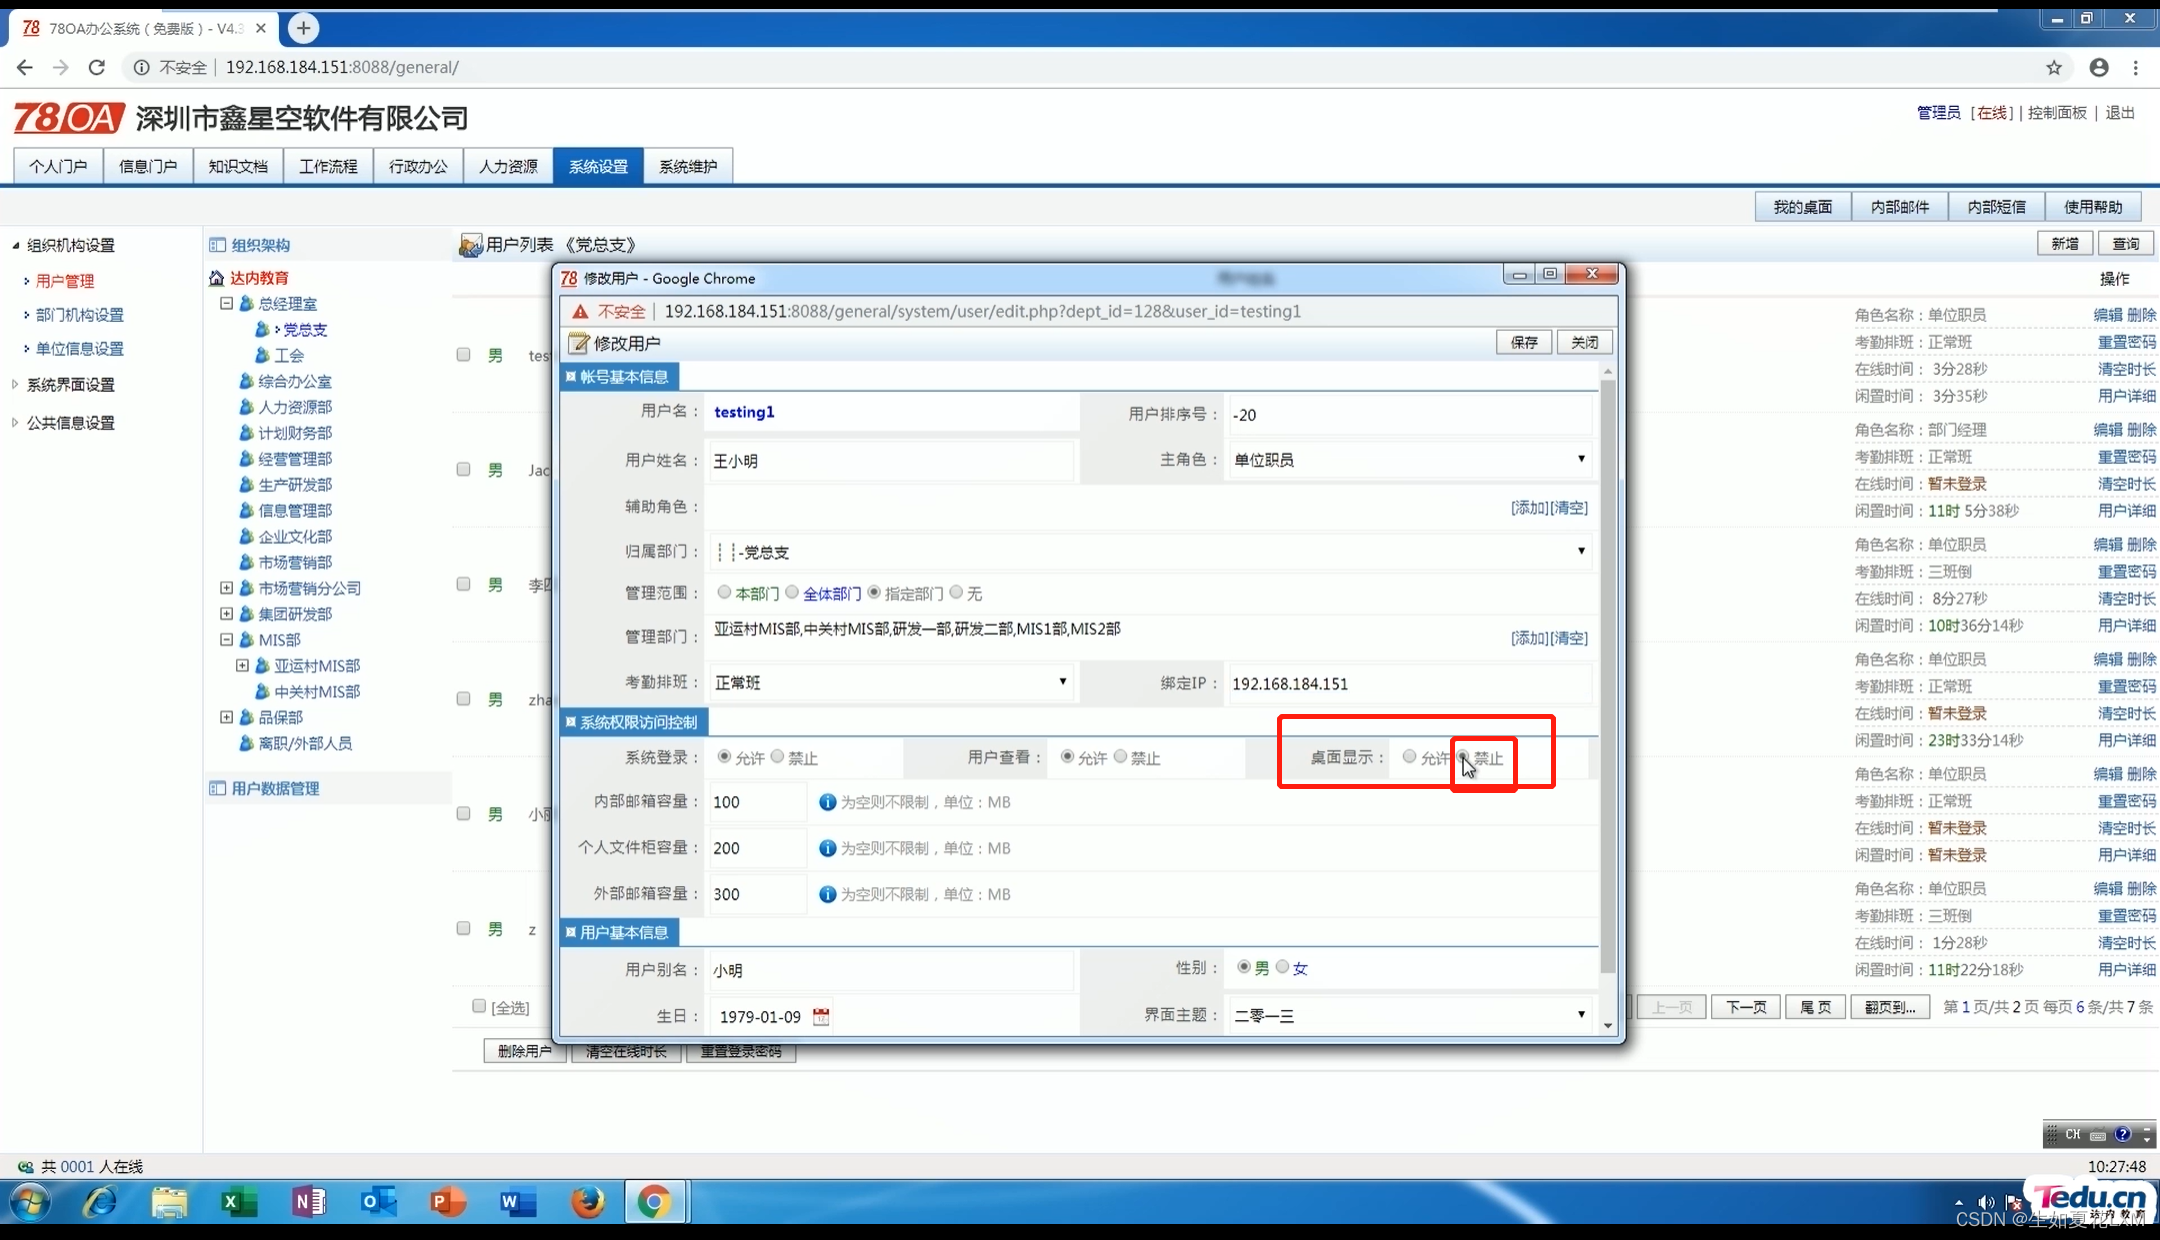Click the site info icon in the address bar
The width and height of the screenshot is (2160, 1240).
click(141, 67)
